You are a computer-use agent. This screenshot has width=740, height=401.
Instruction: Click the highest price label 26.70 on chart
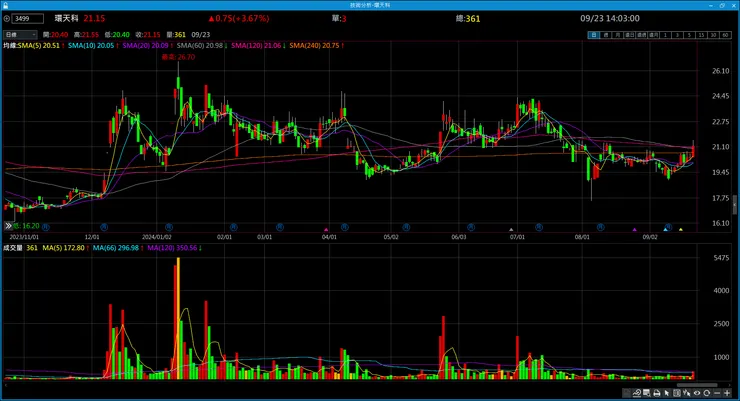tap(178, 57)
